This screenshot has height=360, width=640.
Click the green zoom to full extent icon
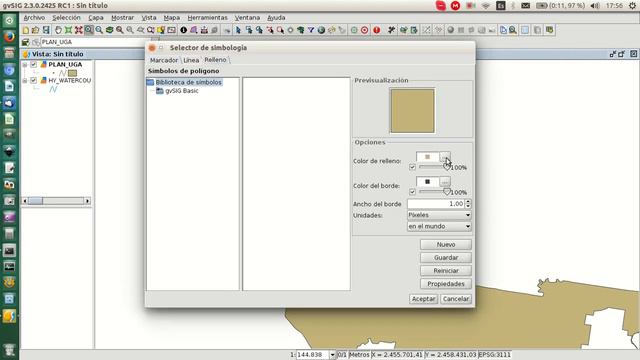pyautogui.click(x=68, y=30)
